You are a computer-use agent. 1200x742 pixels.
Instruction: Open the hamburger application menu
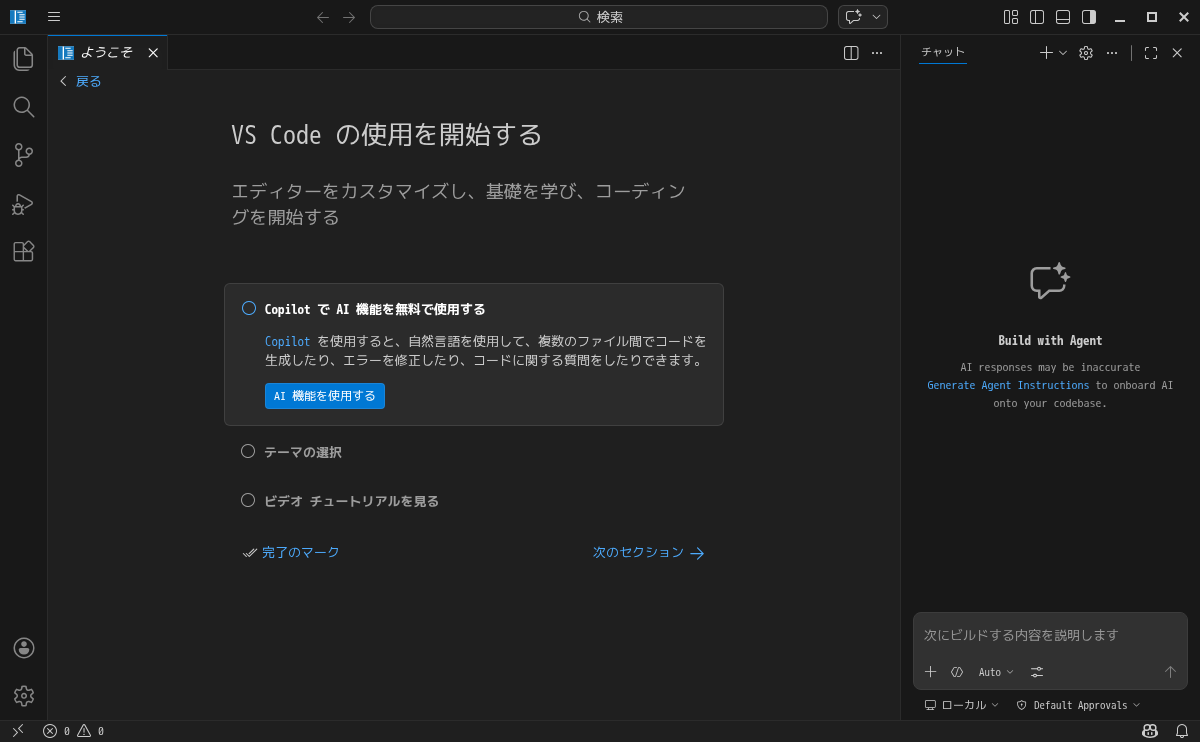(54, 17)
